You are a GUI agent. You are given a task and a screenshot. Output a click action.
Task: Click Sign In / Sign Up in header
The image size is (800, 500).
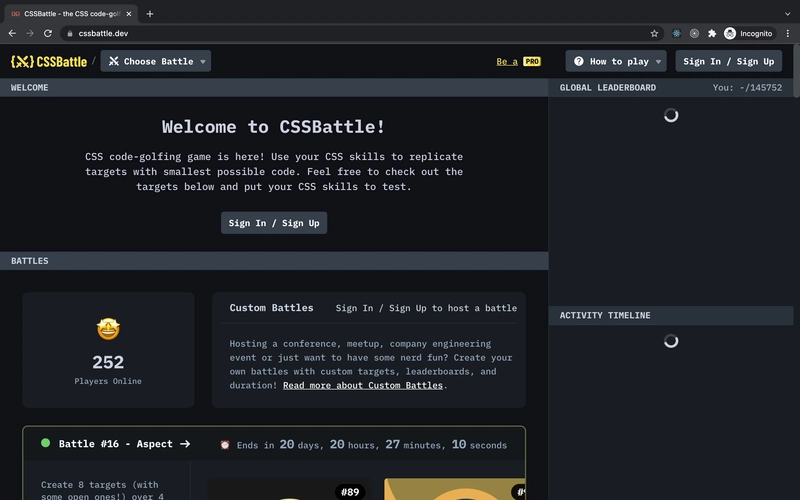(729, 61)
